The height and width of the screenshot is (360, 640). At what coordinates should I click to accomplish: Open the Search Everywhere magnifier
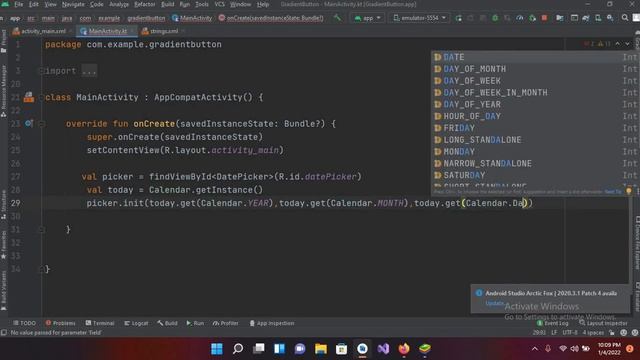pos(625,18)
